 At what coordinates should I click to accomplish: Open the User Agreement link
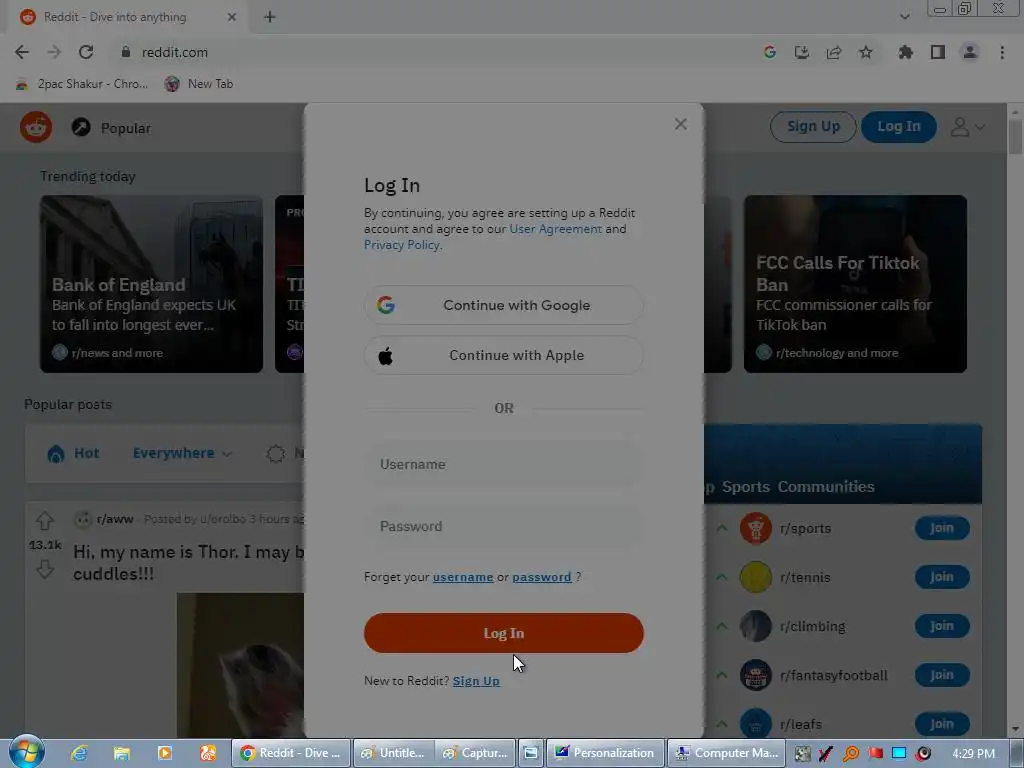[x=555, y=229]
